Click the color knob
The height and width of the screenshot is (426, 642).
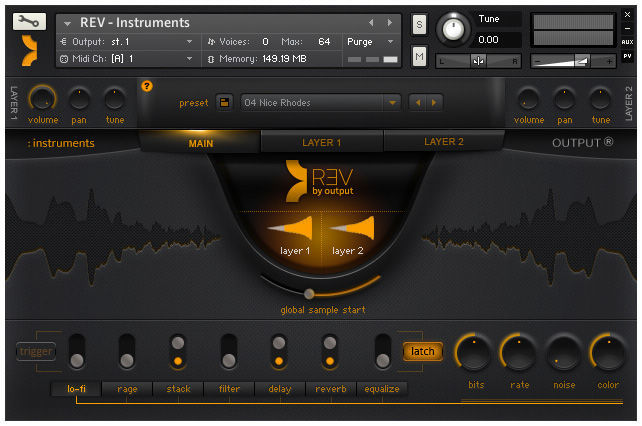[608, 352]
